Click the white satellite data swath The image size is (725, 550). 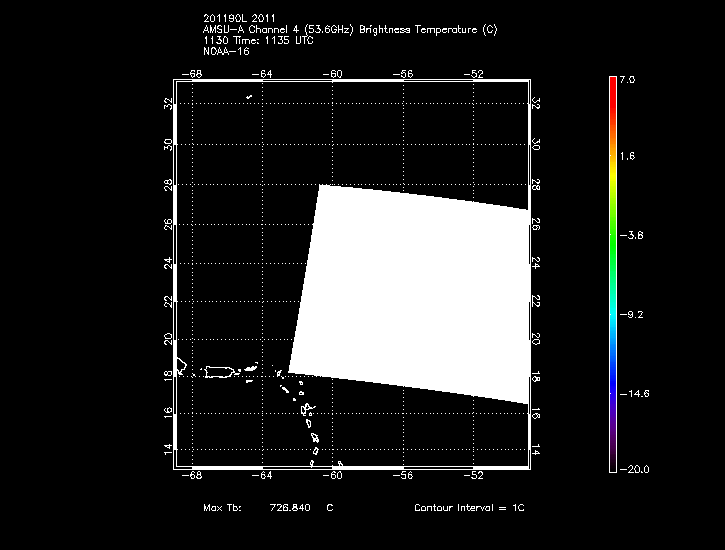420,290
